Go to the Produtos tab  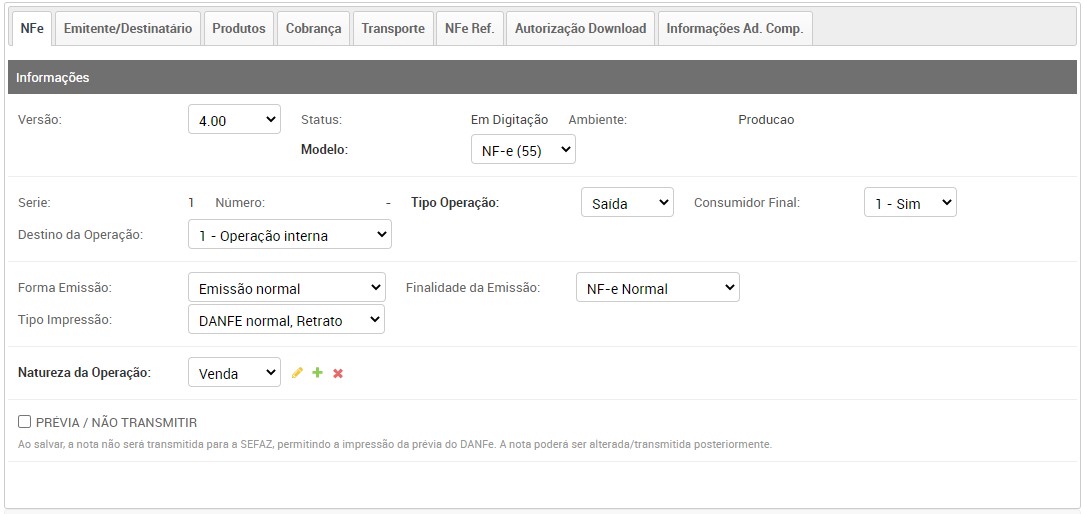coord(239,29)
